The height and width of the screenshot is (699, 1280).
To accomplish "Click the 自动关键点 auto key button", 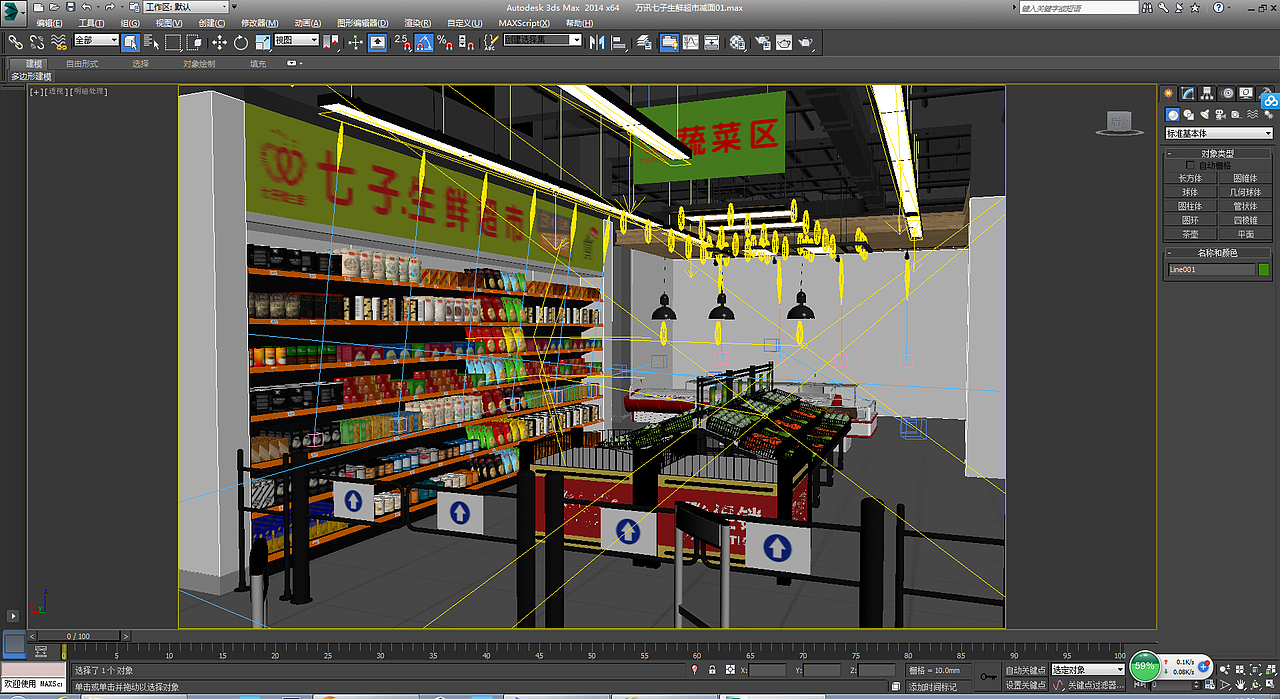I will click(x=1026, y=670).
